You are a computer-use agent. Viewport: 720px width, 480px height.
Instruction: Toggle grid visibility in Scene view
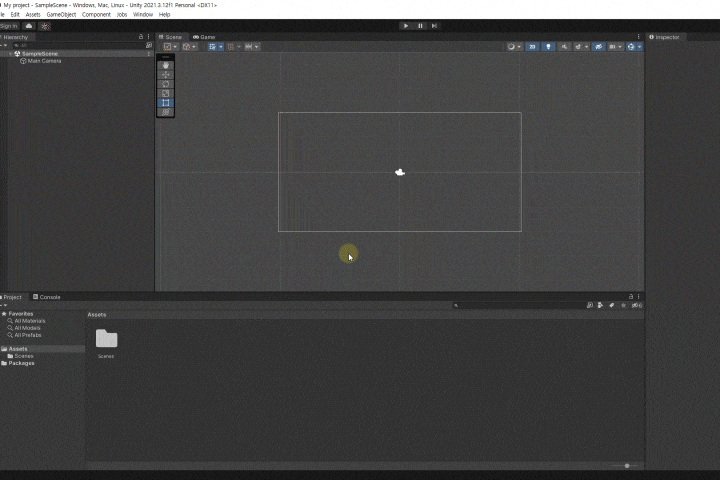[x=212, y=47]
